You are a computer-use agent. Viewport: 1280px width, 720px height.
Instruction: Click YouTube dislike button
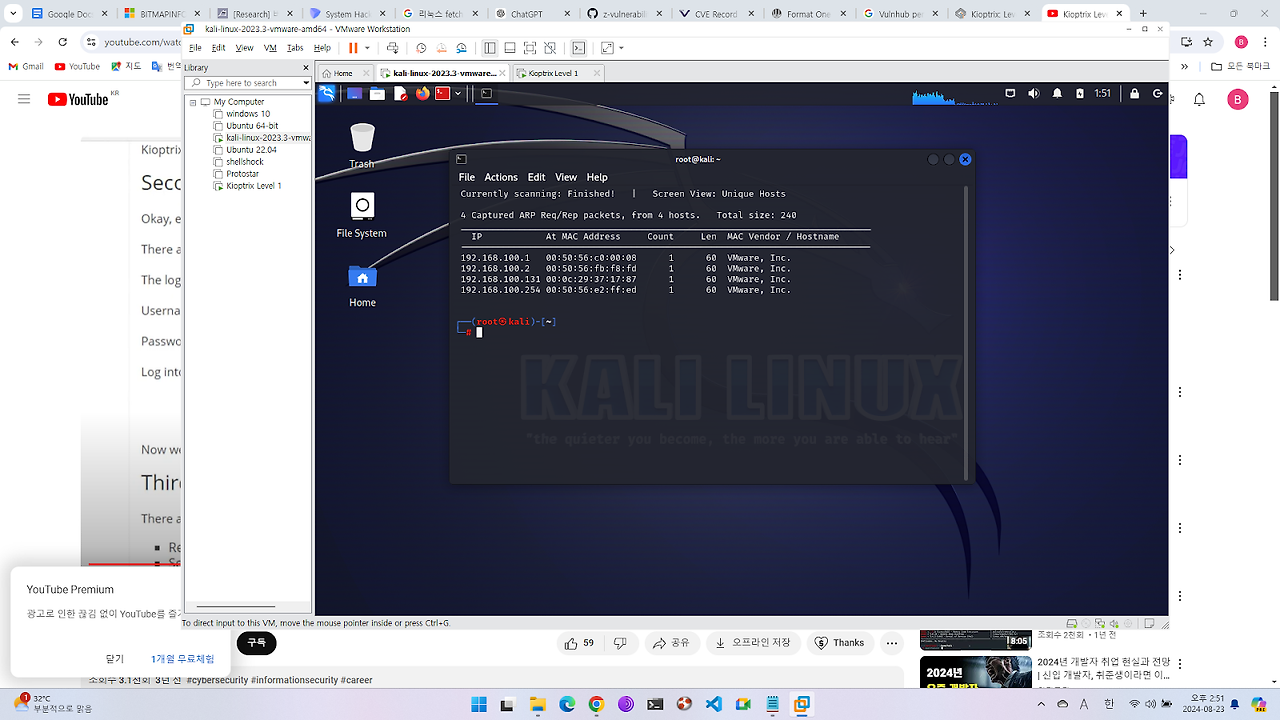(620, 643)
